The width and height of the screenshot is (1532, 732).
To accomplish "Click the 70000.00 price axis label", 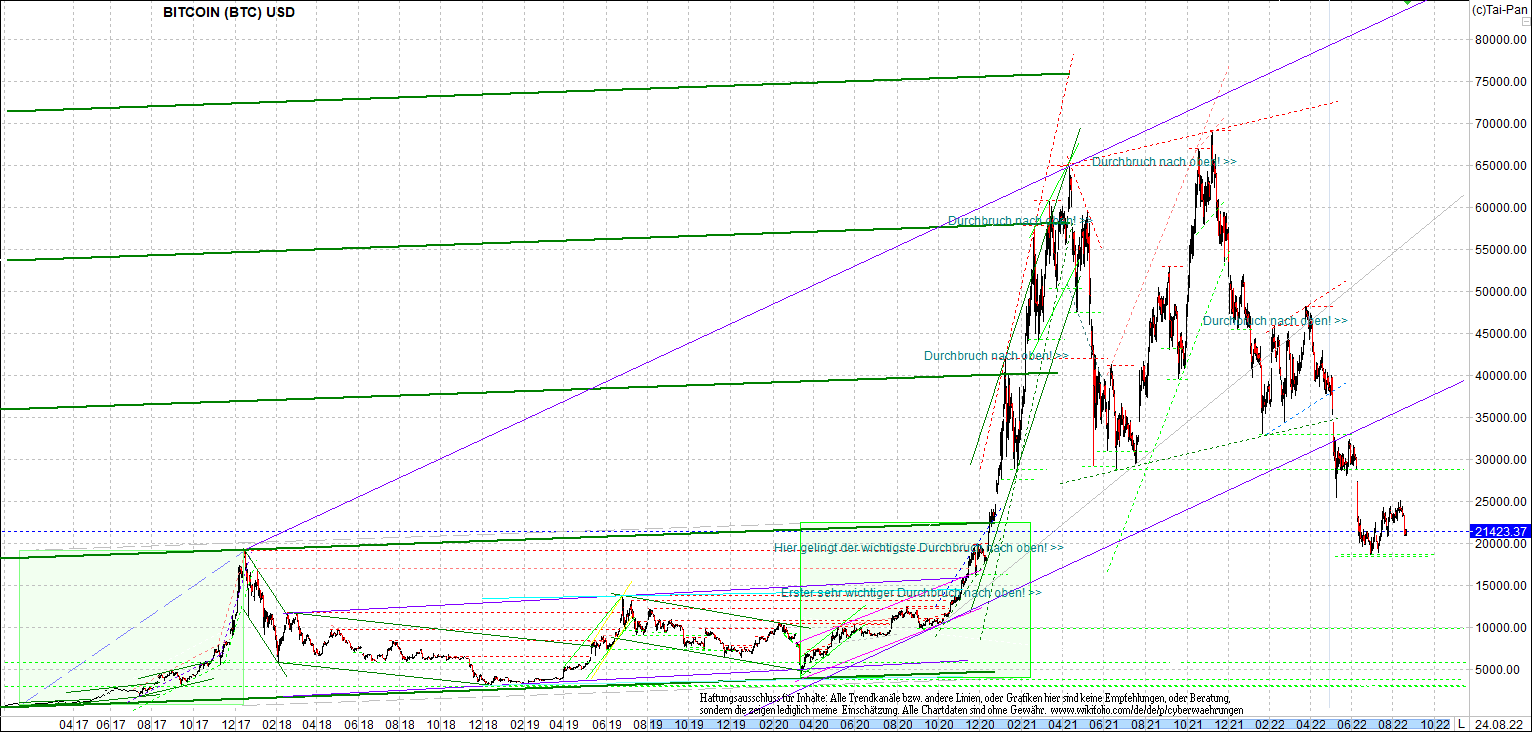I will pyautogui.click(x=1502, y=124).
